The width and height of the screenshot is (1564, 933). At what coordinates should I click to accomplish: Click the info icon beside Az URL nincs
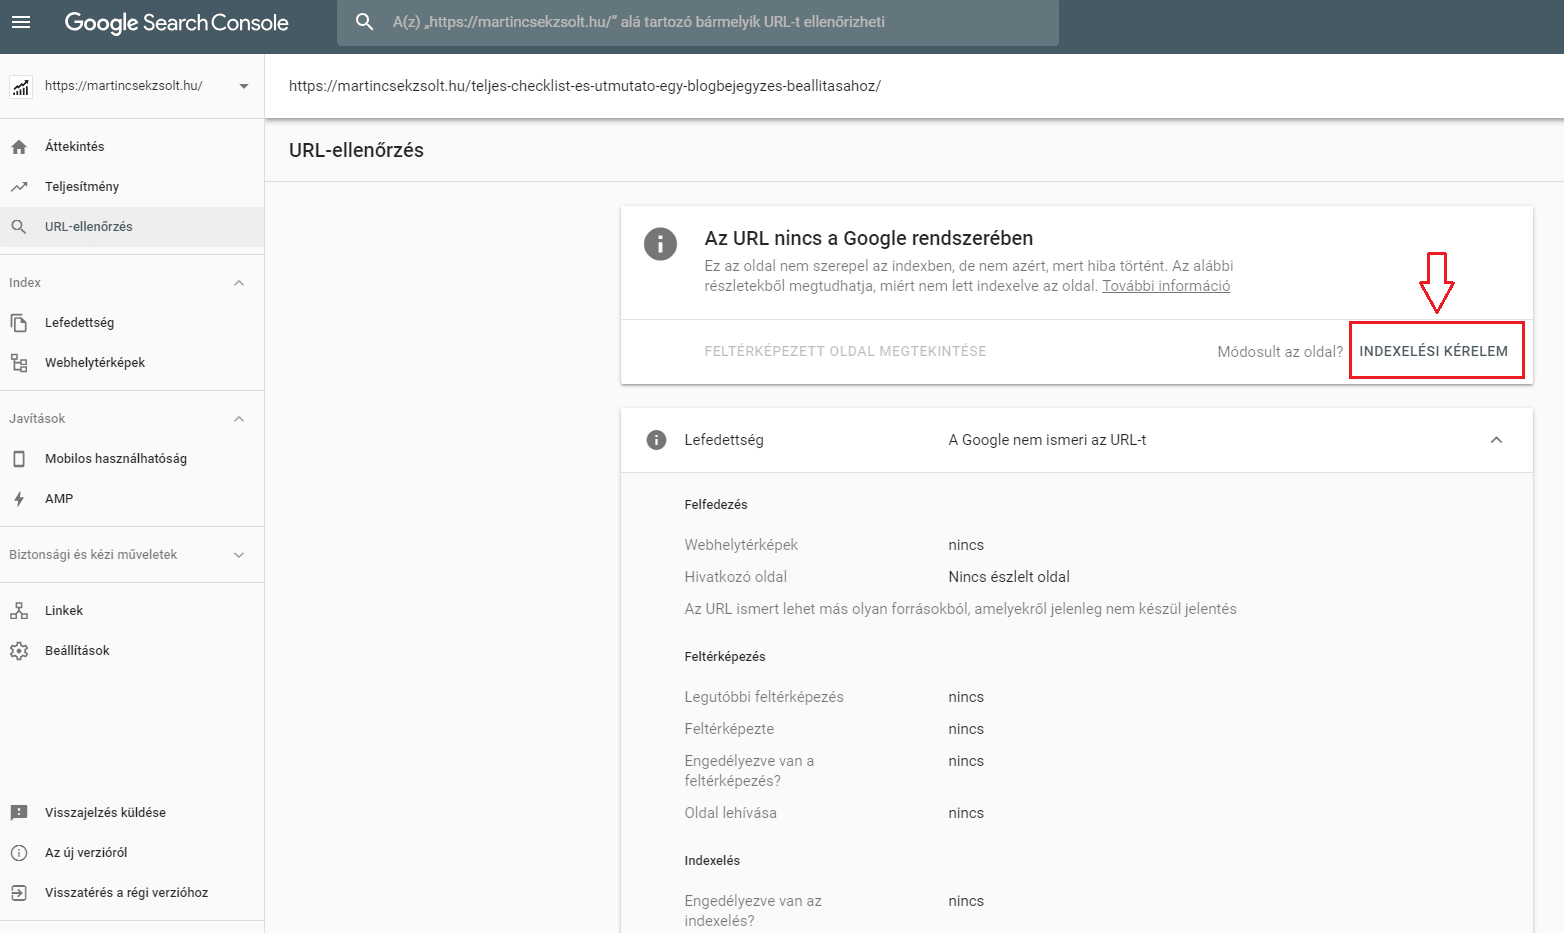(x=660, y=243)
